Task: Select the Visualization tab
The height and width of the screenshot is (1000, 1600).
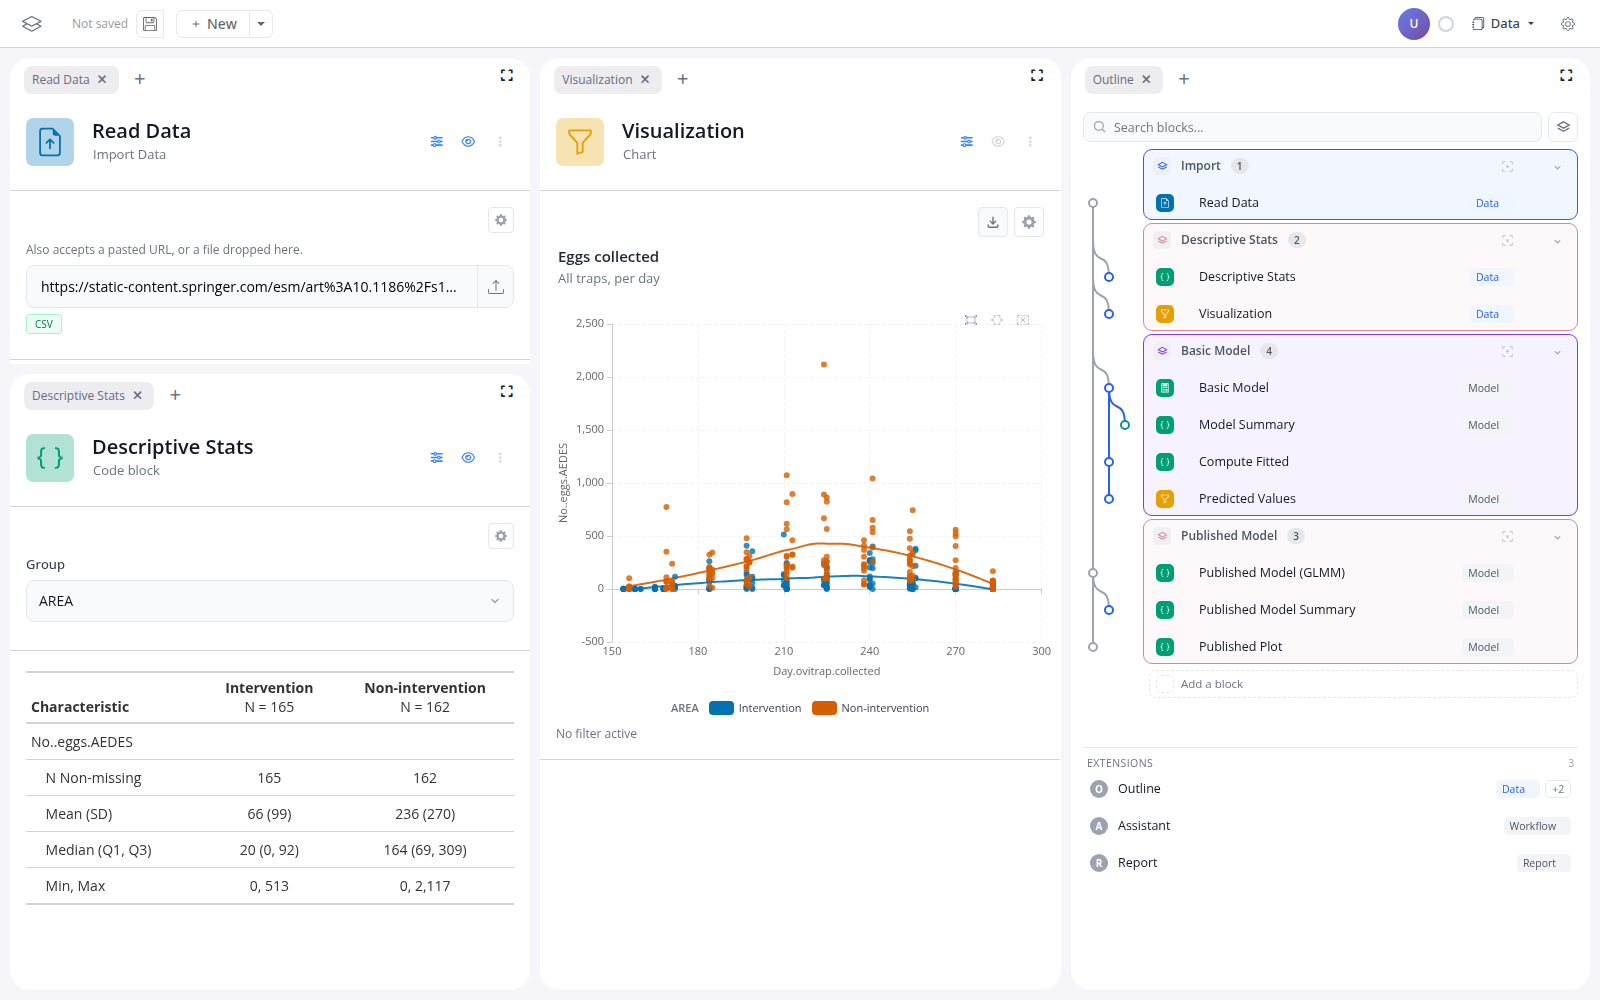Action: pos(597,80)
